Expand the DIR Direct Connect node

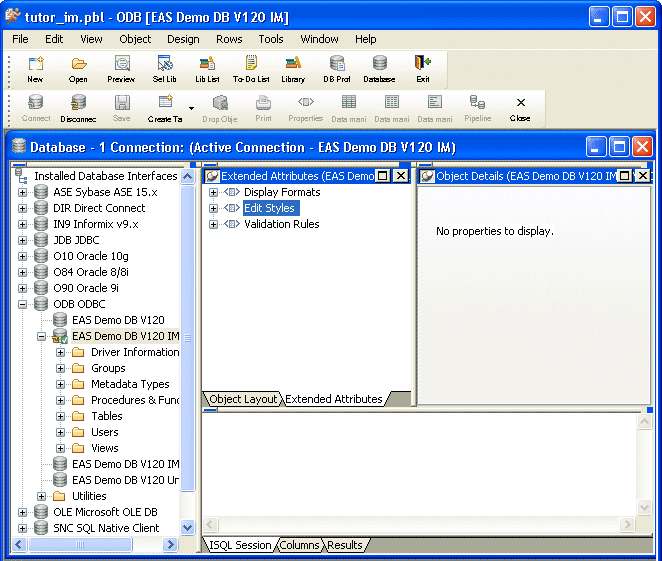tap(23, 209)
